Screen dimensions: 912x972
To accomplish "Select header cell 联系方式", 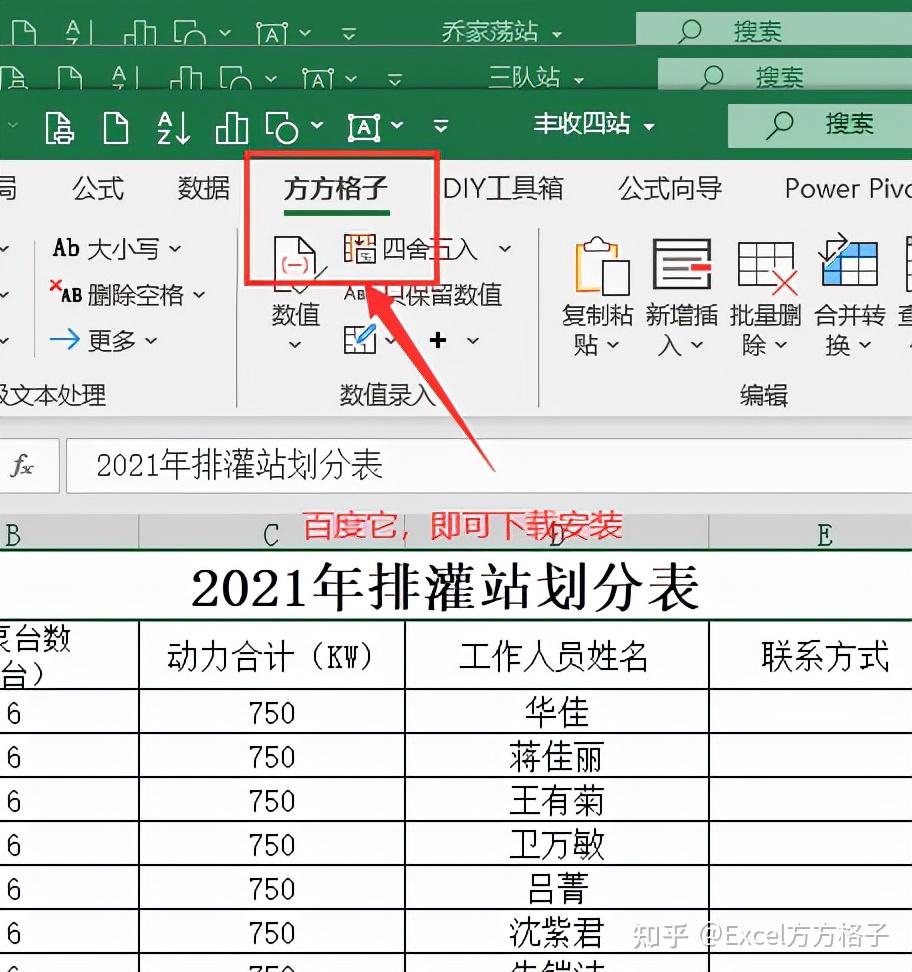I will coord(810,656).
